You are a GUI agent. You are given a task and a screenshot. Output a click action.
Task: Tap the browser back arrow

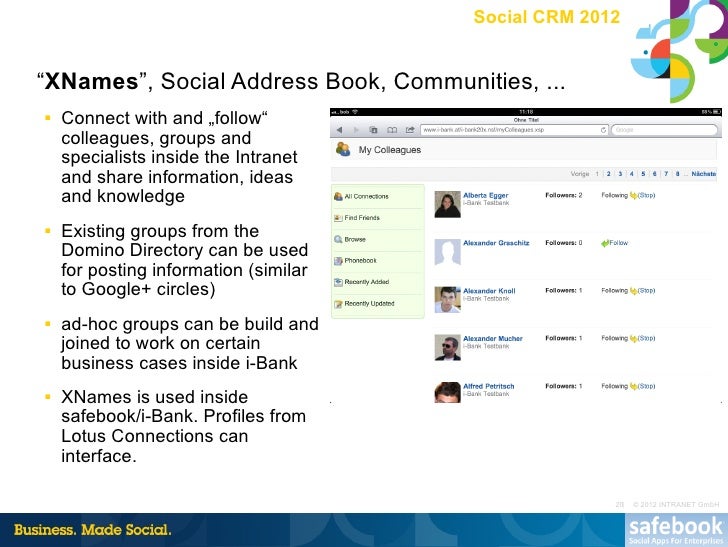click(x=339, y=130)
